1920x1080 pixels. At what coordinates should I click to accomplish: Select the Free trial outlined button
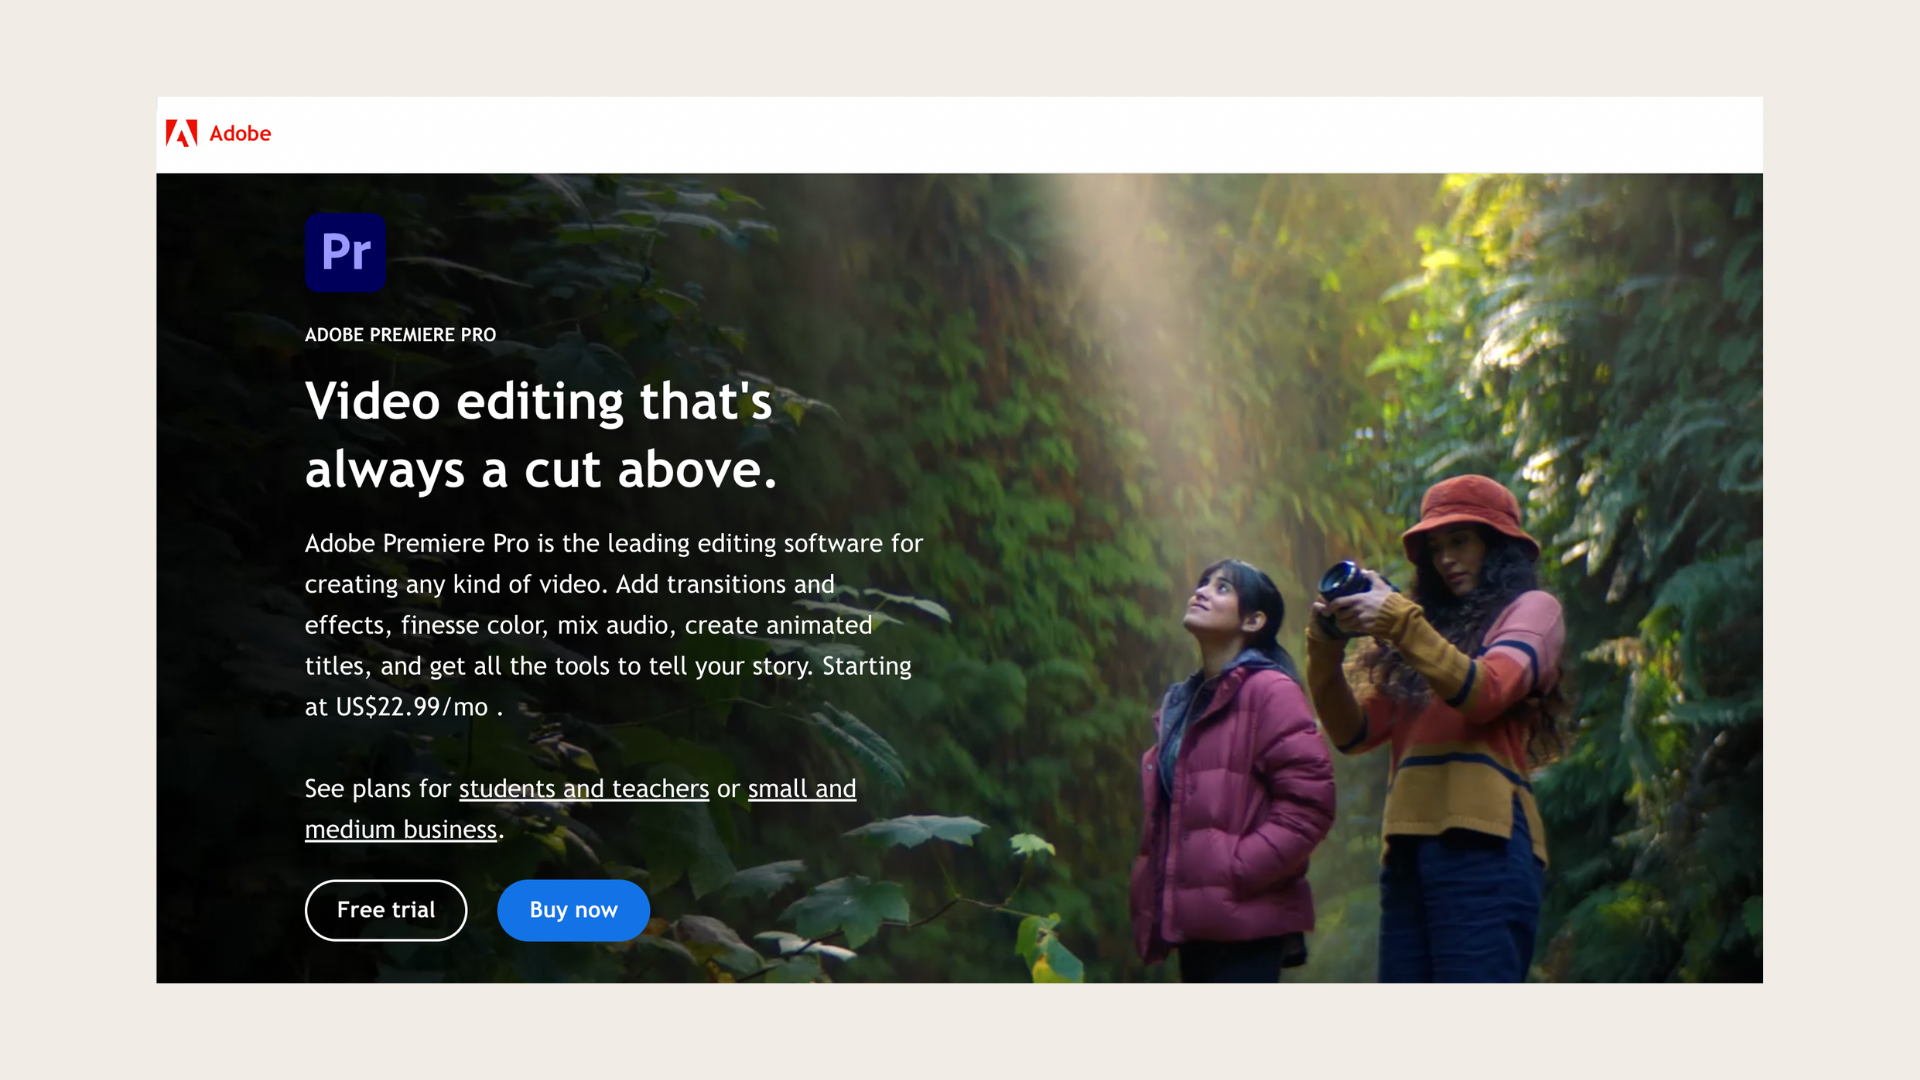coord(385,910)
